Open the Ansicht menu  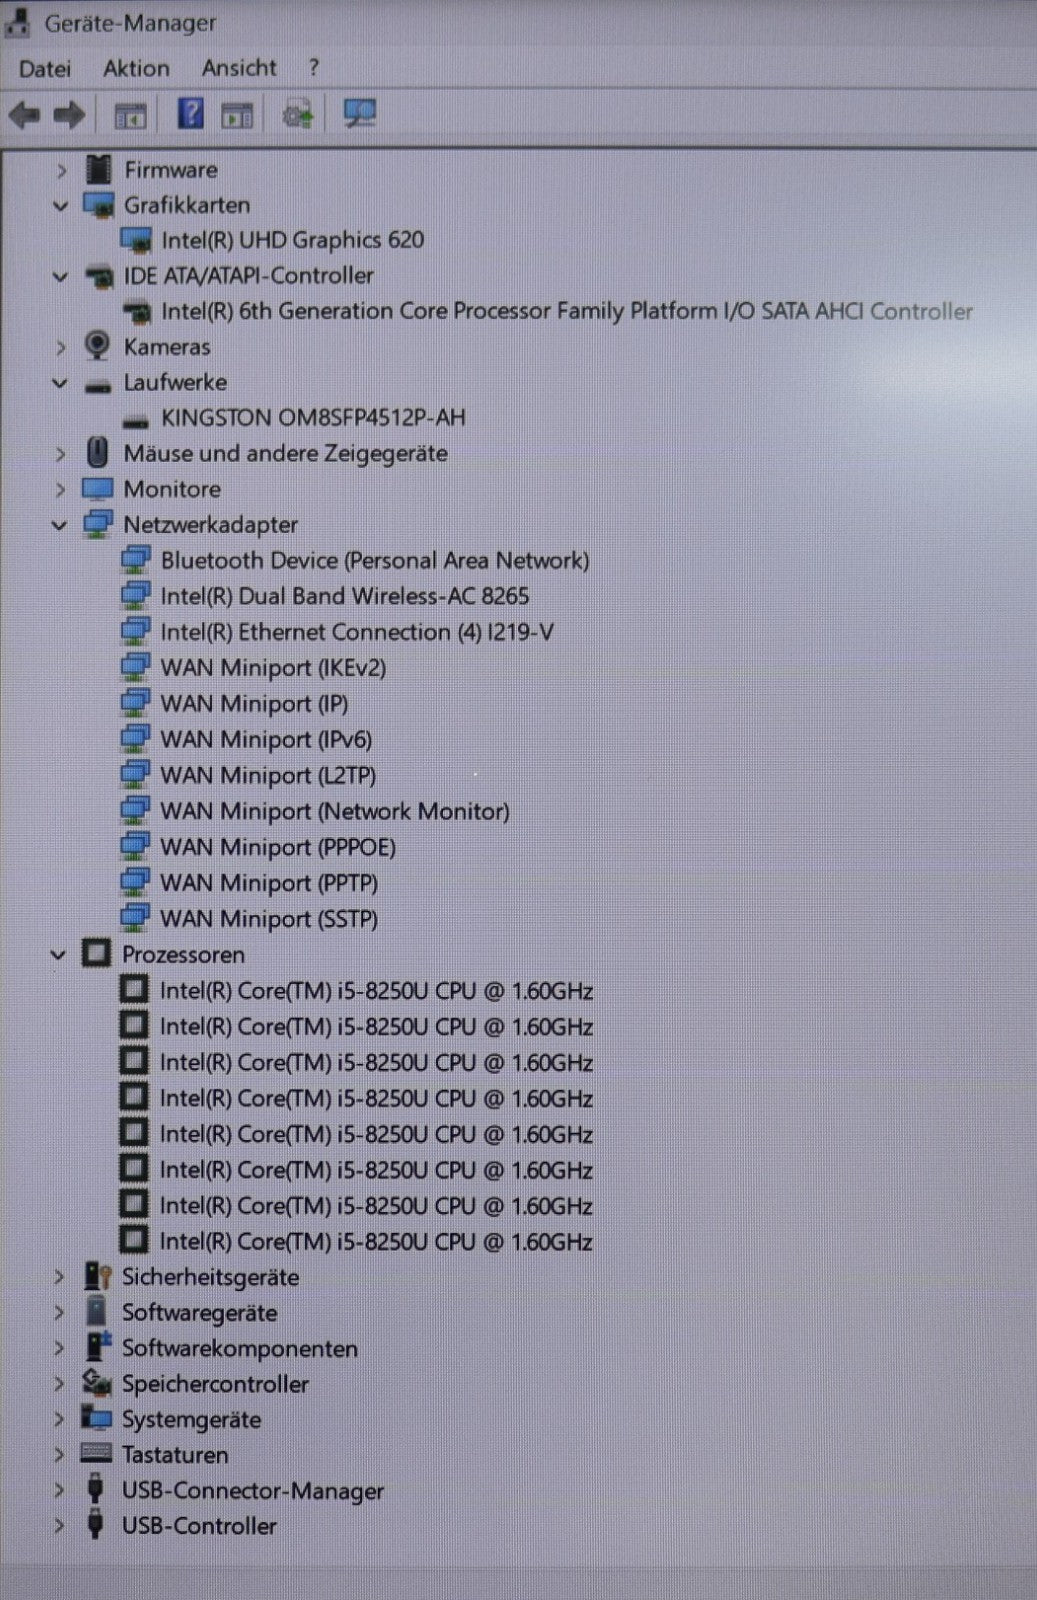238,68
